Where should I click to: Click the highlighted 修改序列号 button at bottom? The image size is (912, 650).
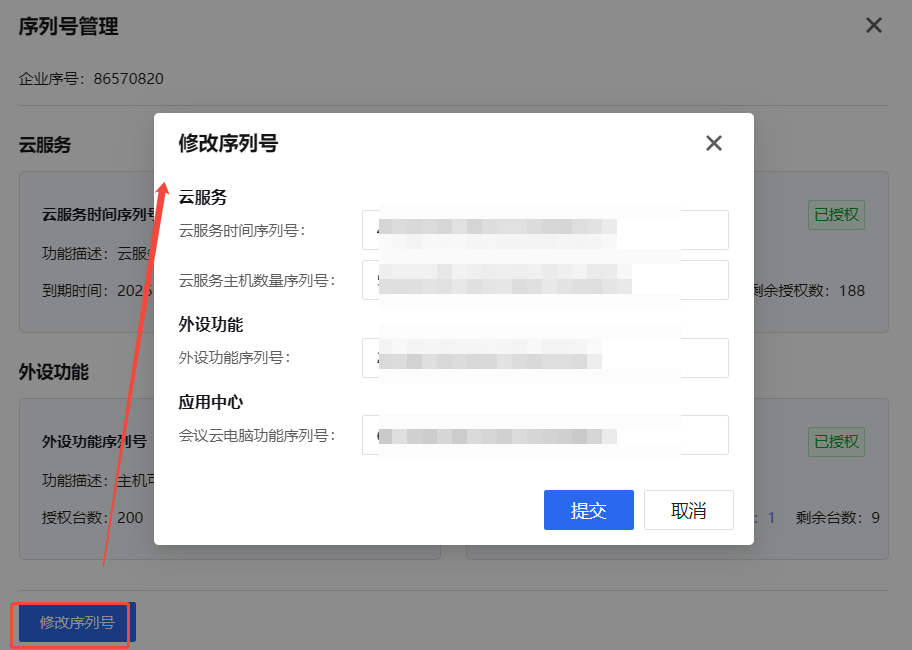pyautogui.click(x=77, y=622)
